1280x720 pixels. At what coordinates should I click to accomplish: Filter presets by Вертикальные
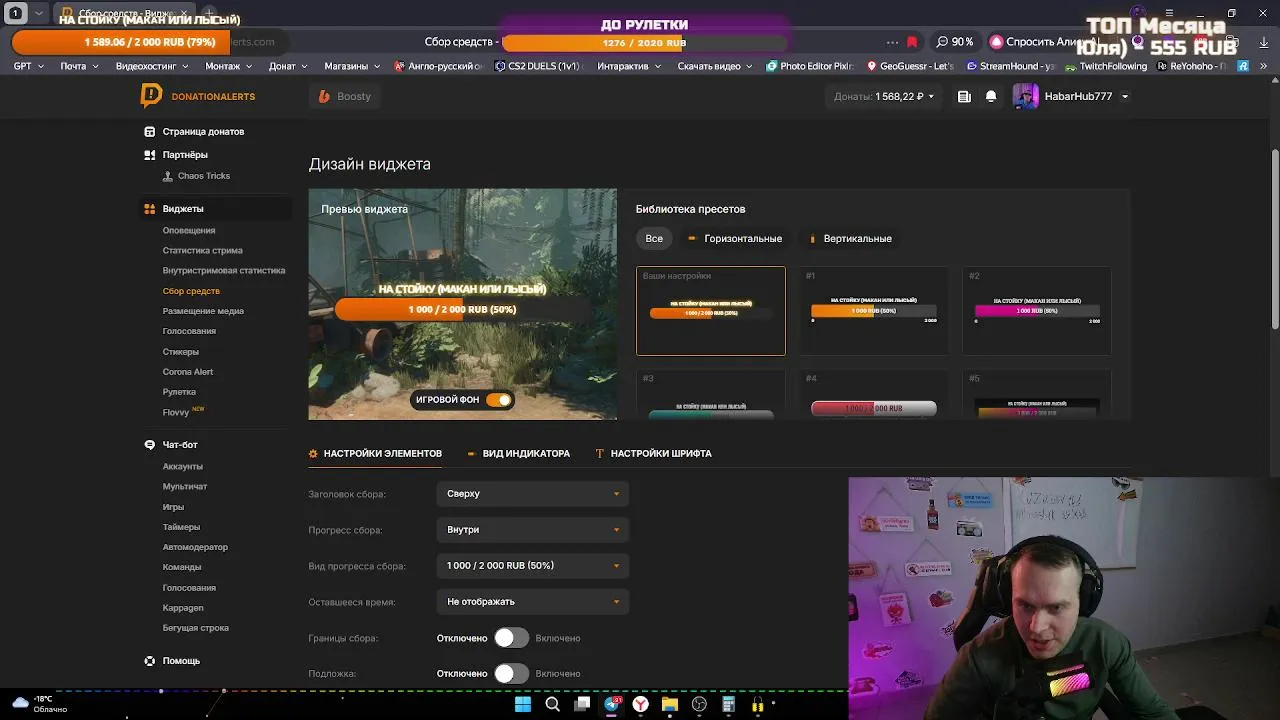tap(851, 239)
